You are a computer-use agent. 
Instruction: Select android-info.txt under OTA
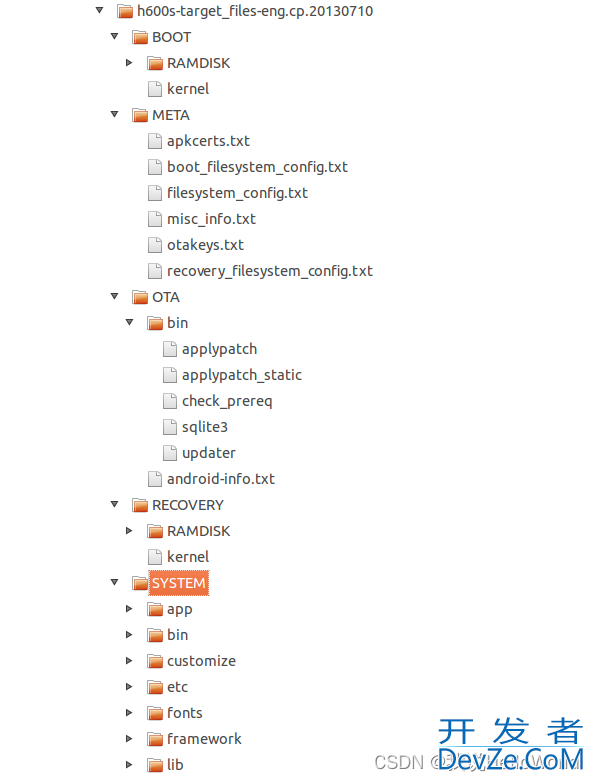[221, 479]
